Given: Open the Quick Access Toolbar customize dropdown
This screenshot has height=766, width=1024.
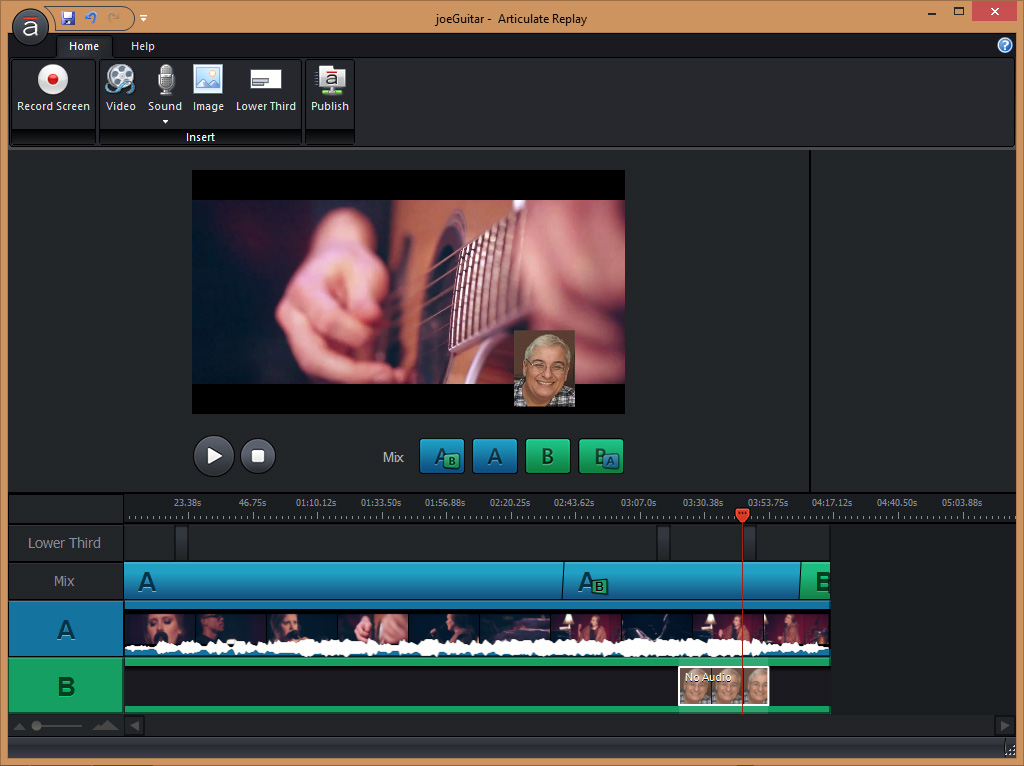Looking at the screenshot, I should click(144, 18).
